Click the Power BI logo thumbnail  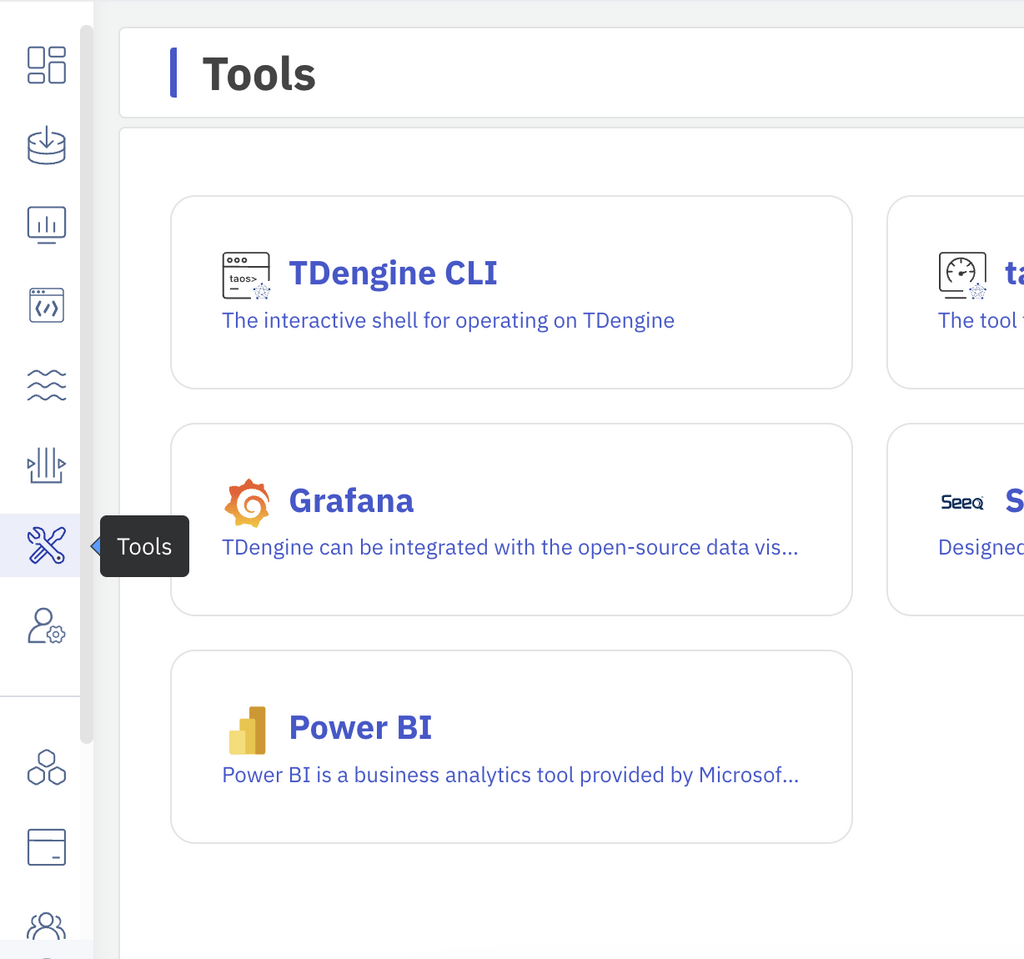click(249, 728)
